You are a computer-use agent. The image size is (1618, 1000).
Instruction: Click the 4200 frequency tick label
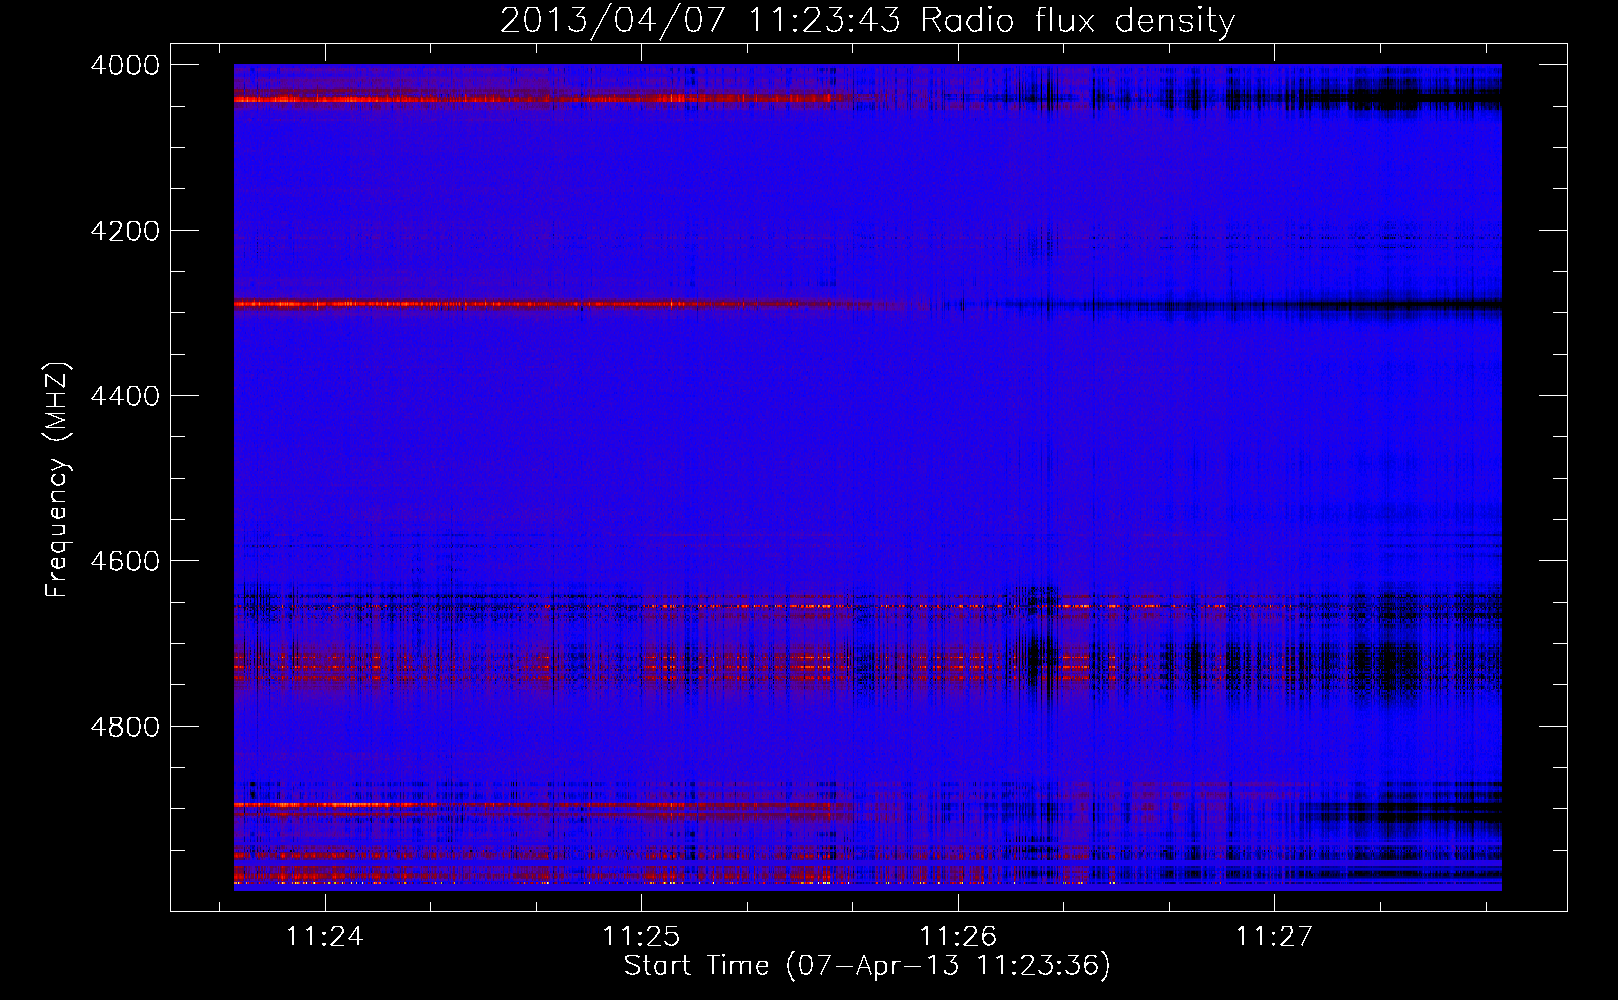125,231
